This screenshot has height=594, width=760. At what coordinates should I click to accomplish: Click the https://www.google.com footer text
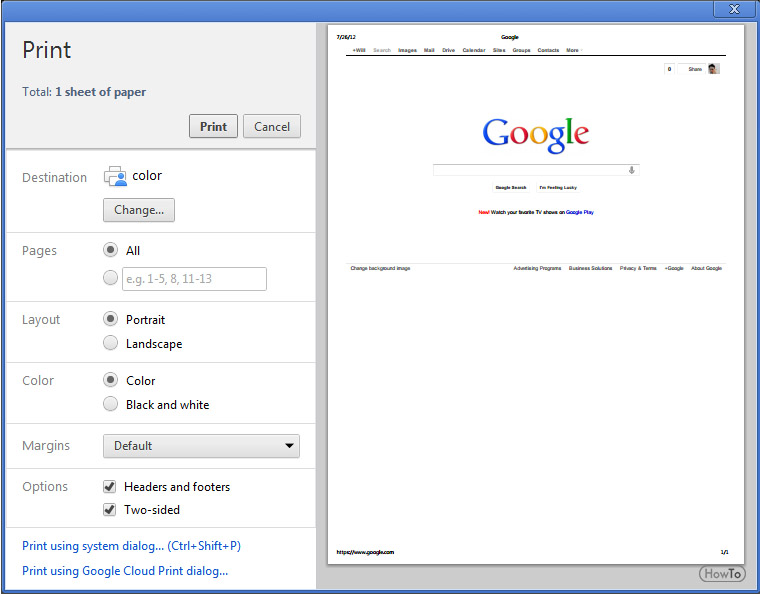pos(365,552)
